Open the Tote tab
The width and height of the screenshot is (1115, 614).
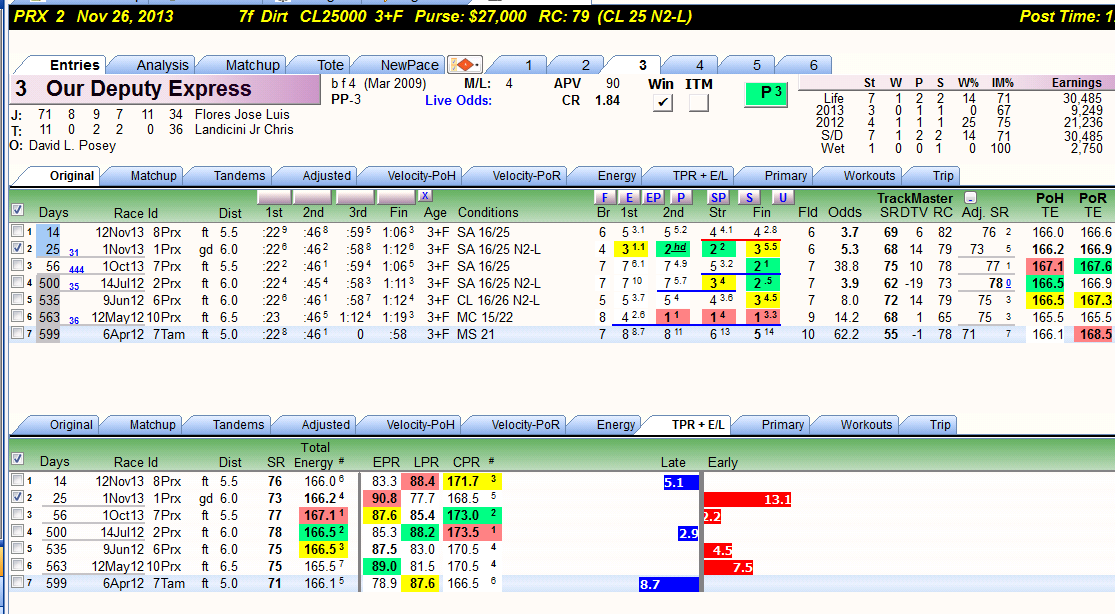point(330,65)
